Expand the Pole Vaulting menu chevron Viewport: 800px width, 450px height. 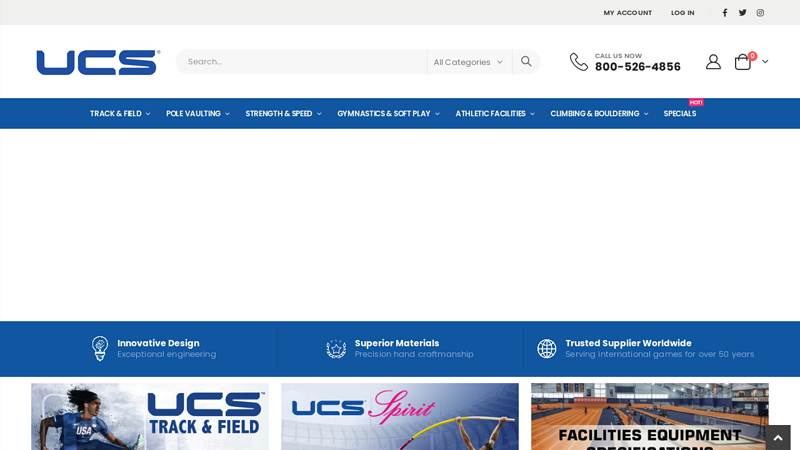227,114
